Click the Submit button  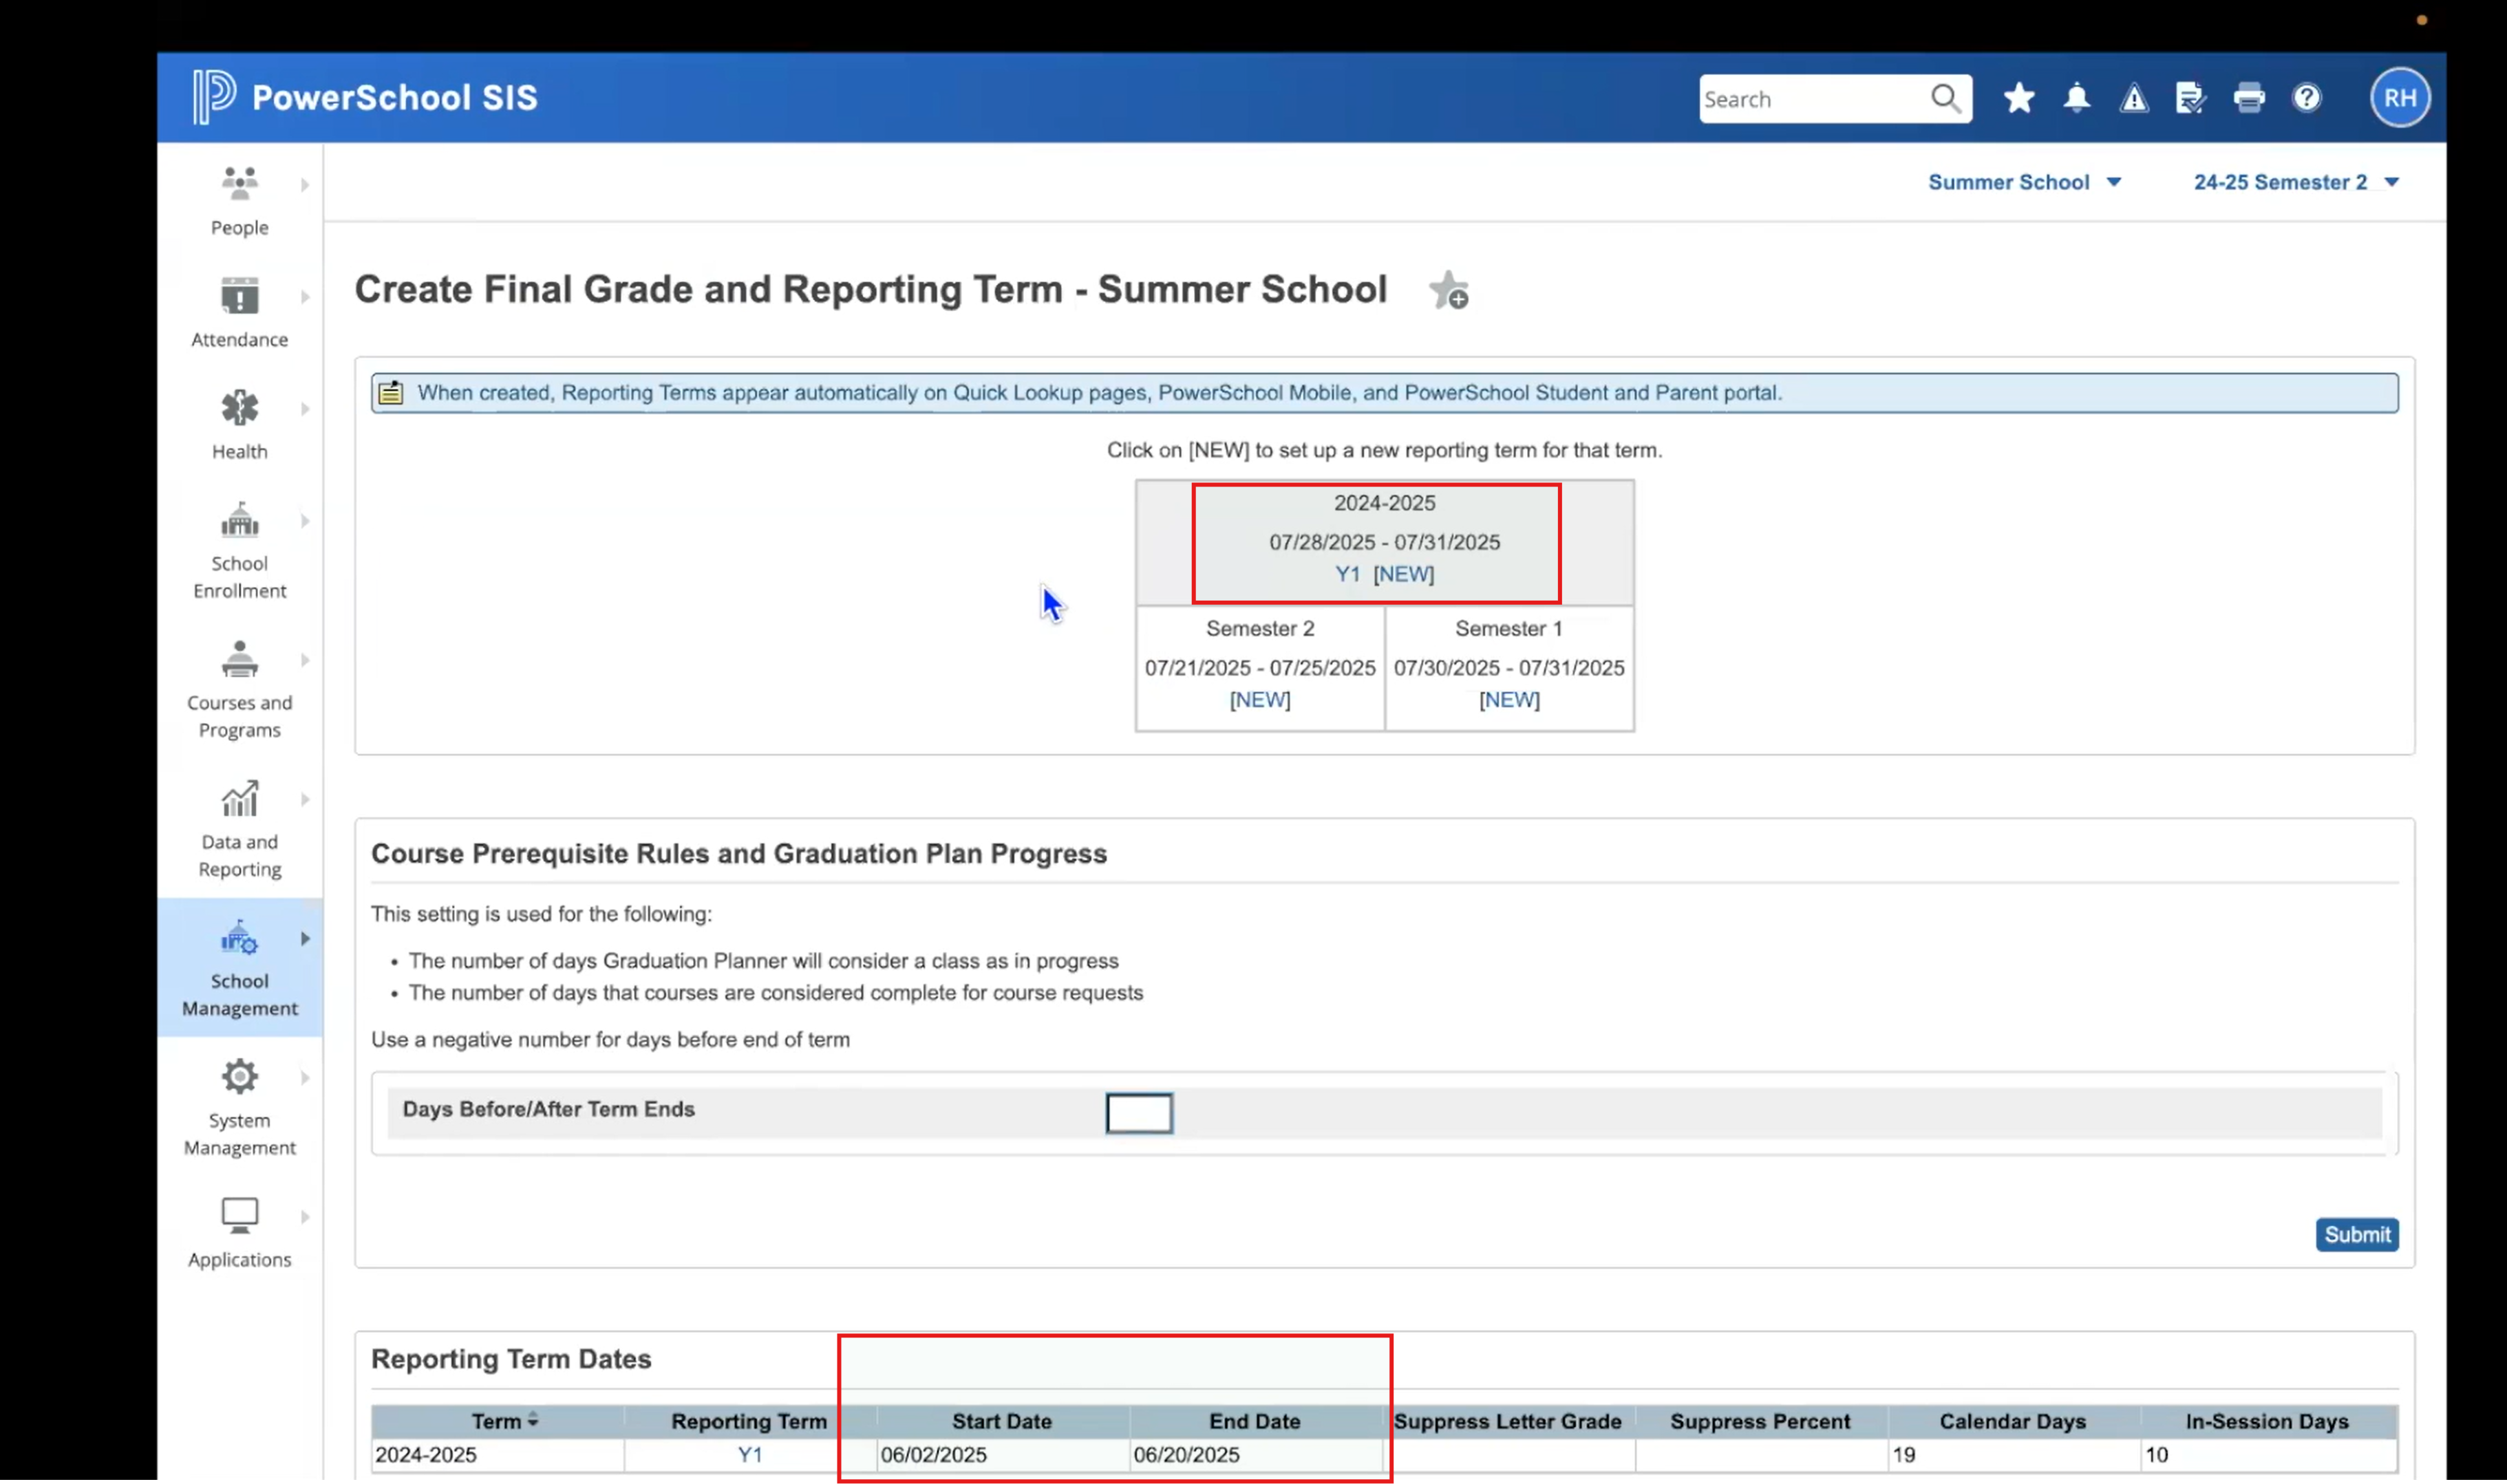pos(2355,1234)
